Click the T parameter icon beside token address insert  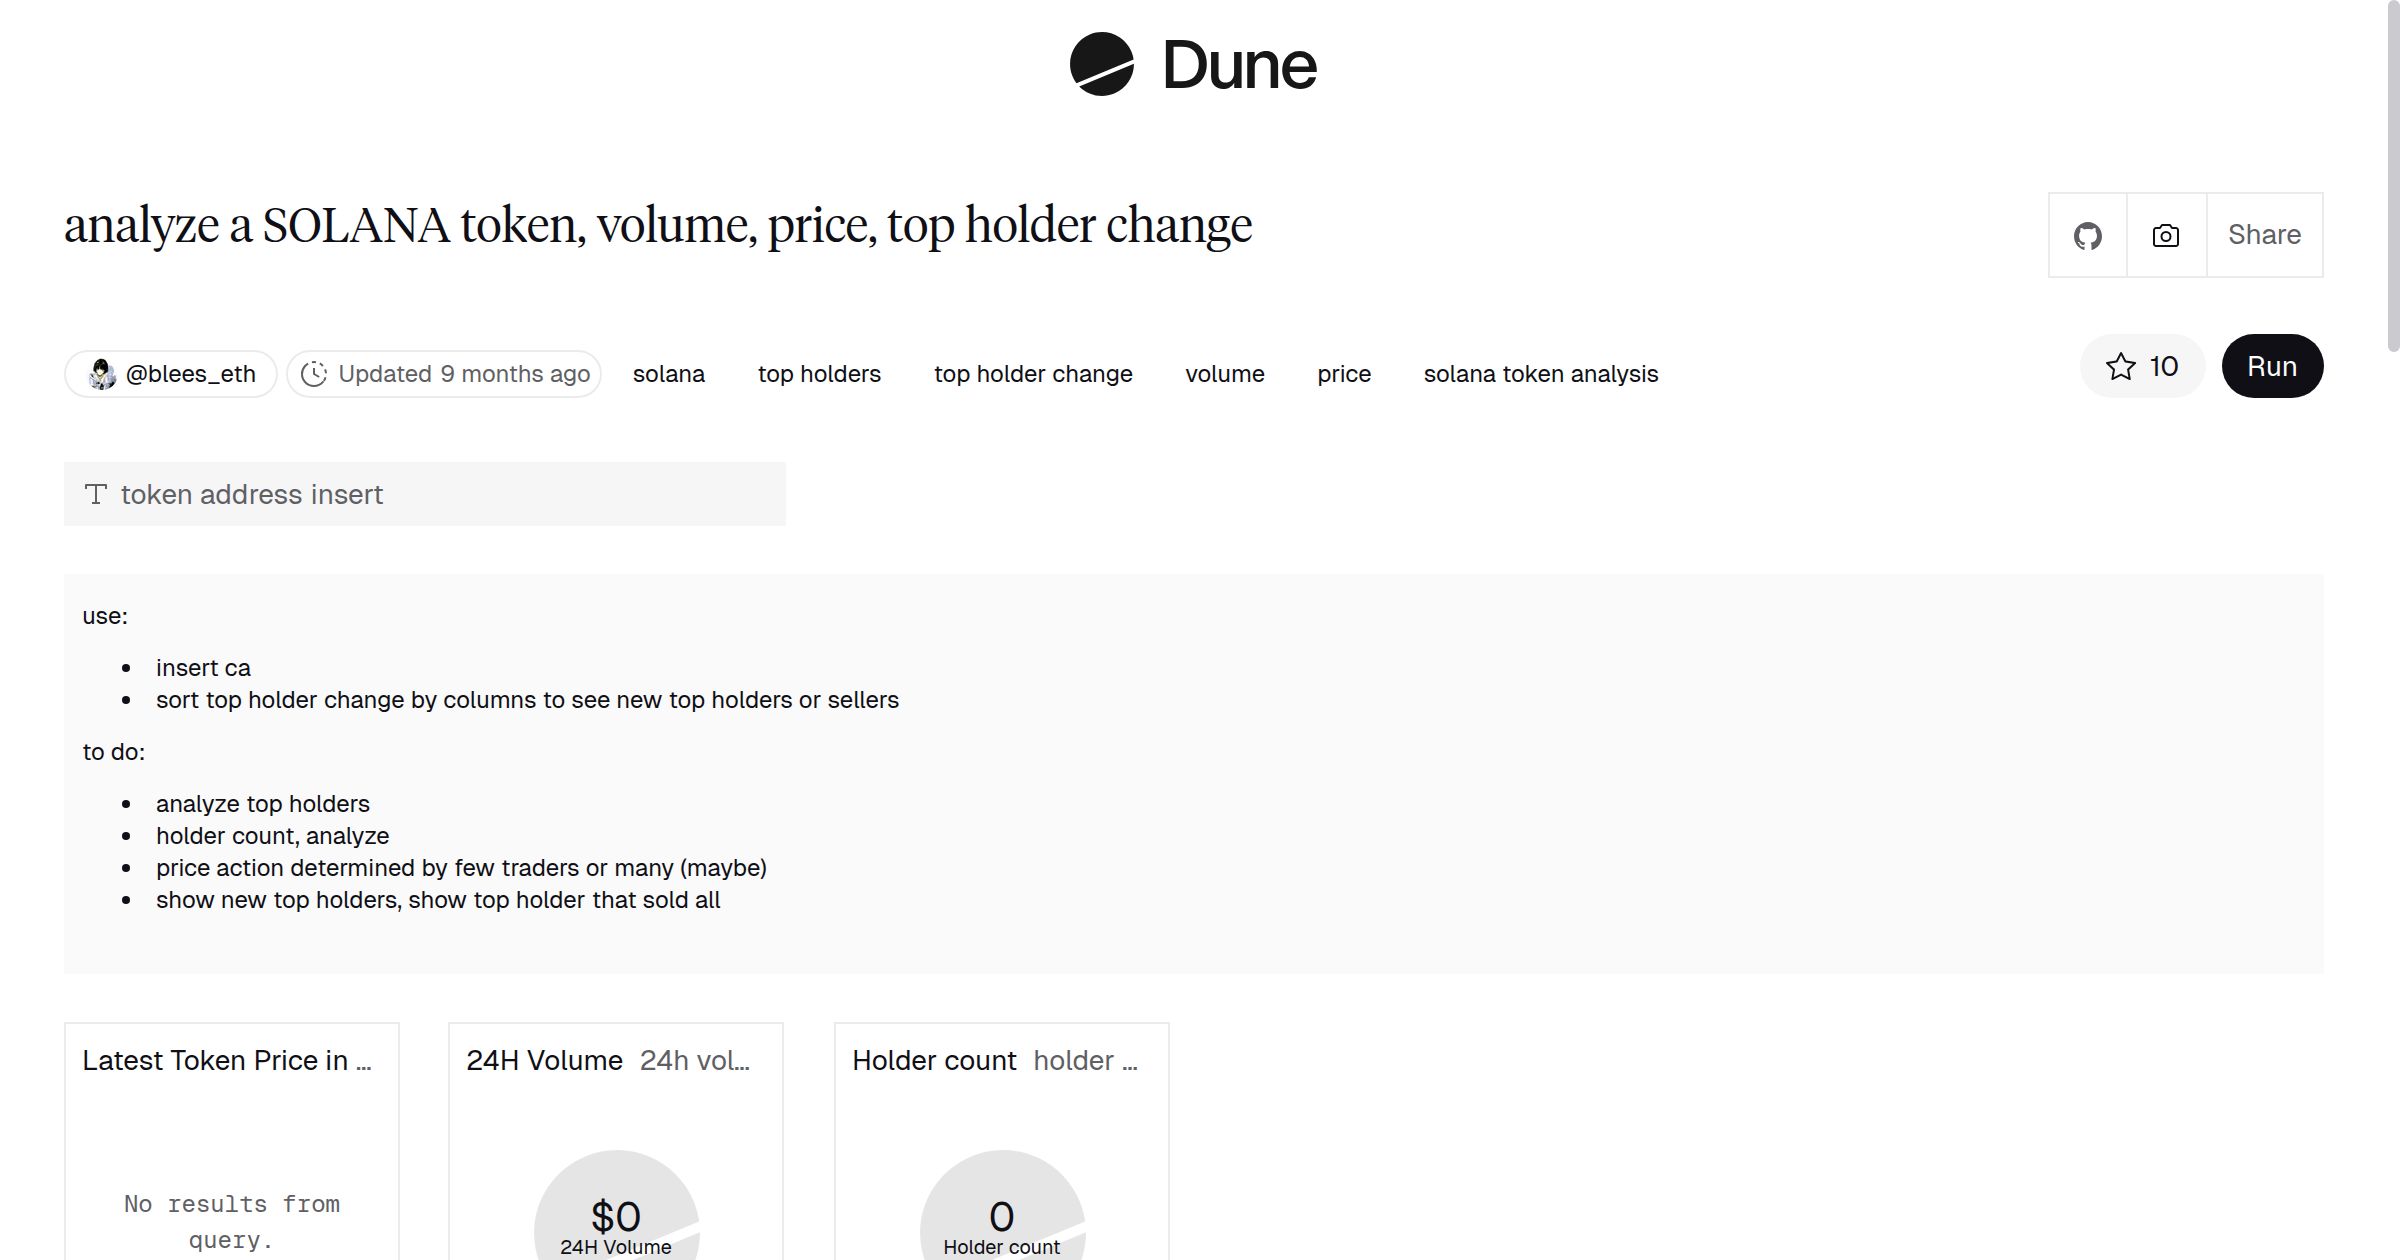point(96,493)
